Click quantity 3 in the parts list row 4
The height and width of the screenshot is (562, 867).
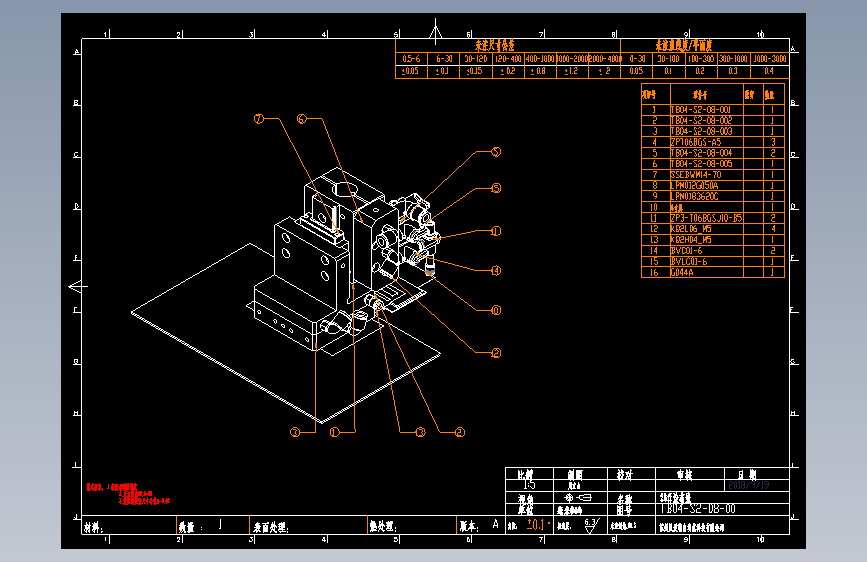[773, 142]
